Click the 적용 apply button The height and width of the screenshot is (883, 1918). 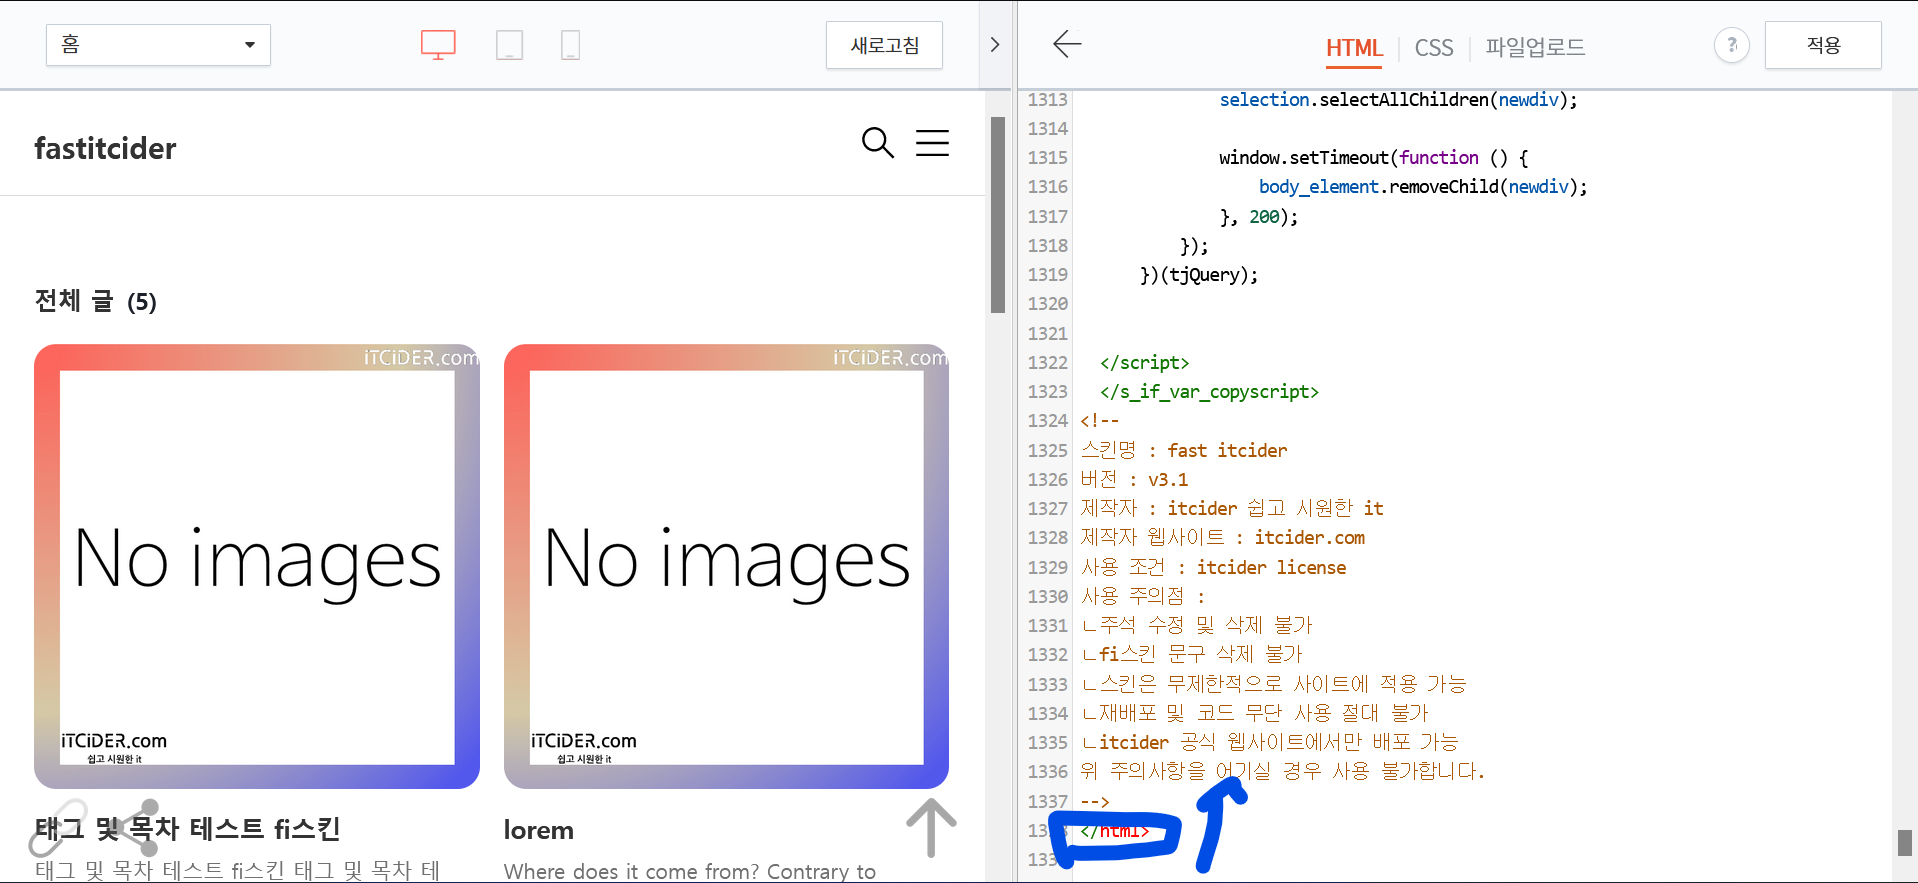coord(1823,45)
